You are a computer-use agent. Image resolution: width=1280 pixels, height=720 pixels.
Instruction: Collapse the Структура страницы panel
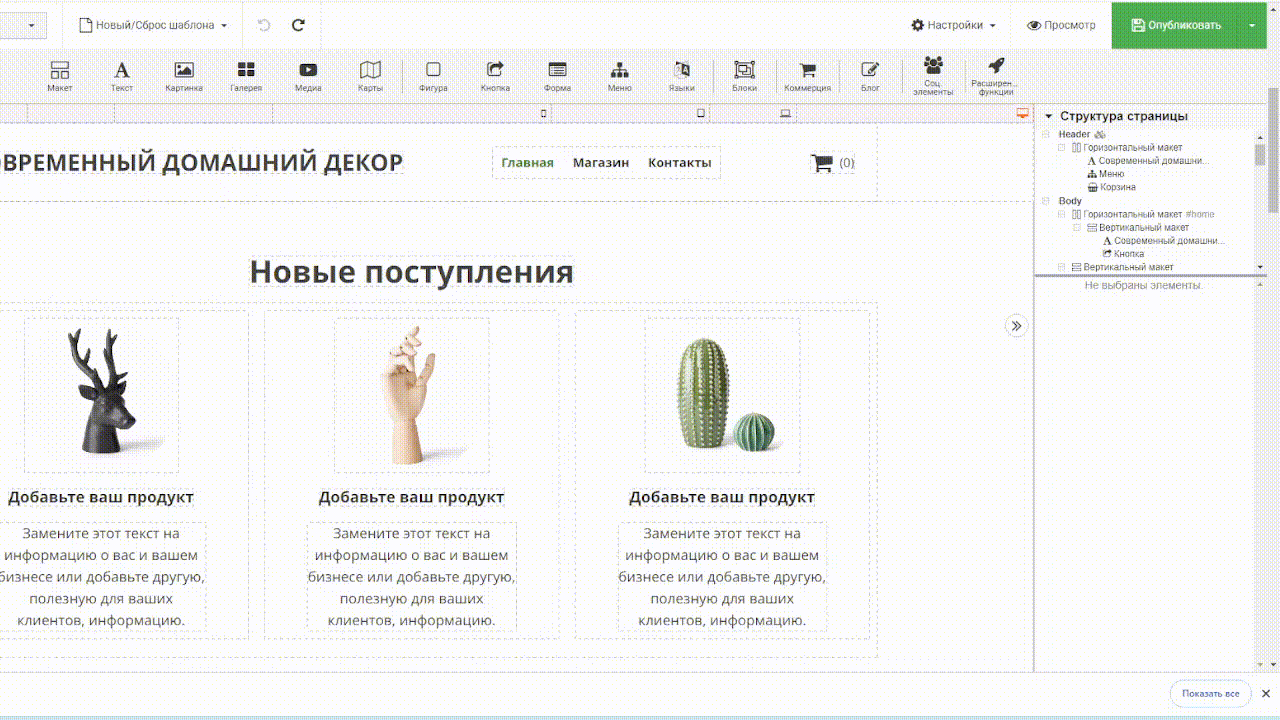coord(1048,116)
